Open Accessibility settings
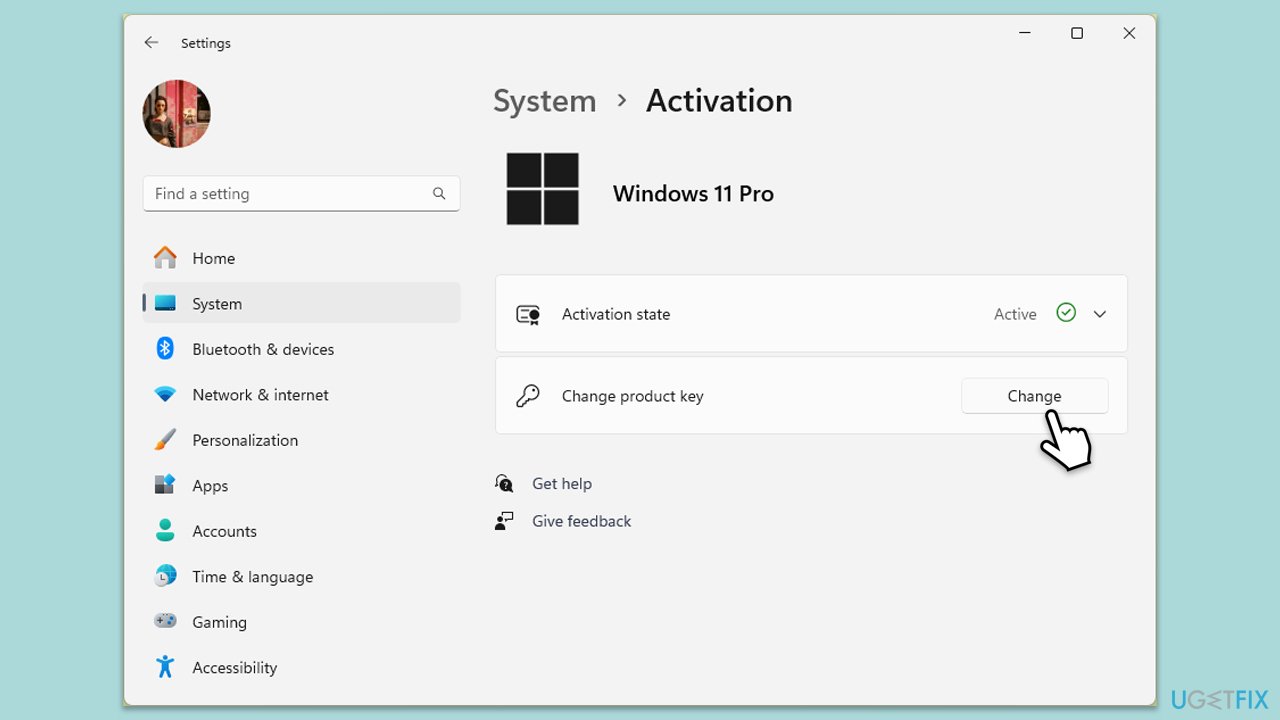1280x720 pixels. (301, 667)
